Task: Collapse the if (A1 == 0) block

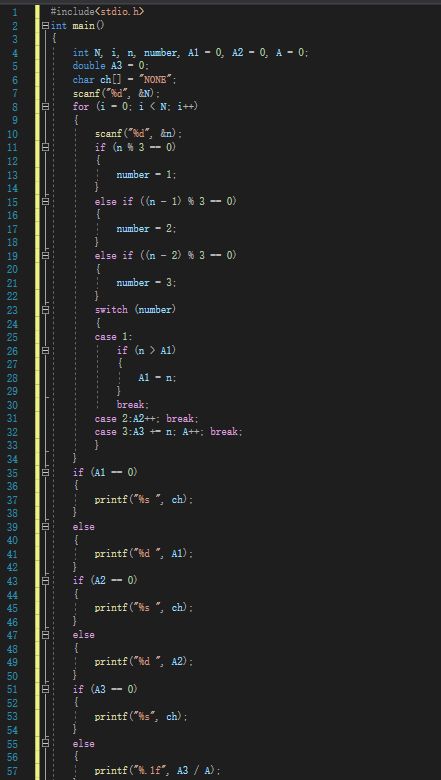Action: coord(46,472)
